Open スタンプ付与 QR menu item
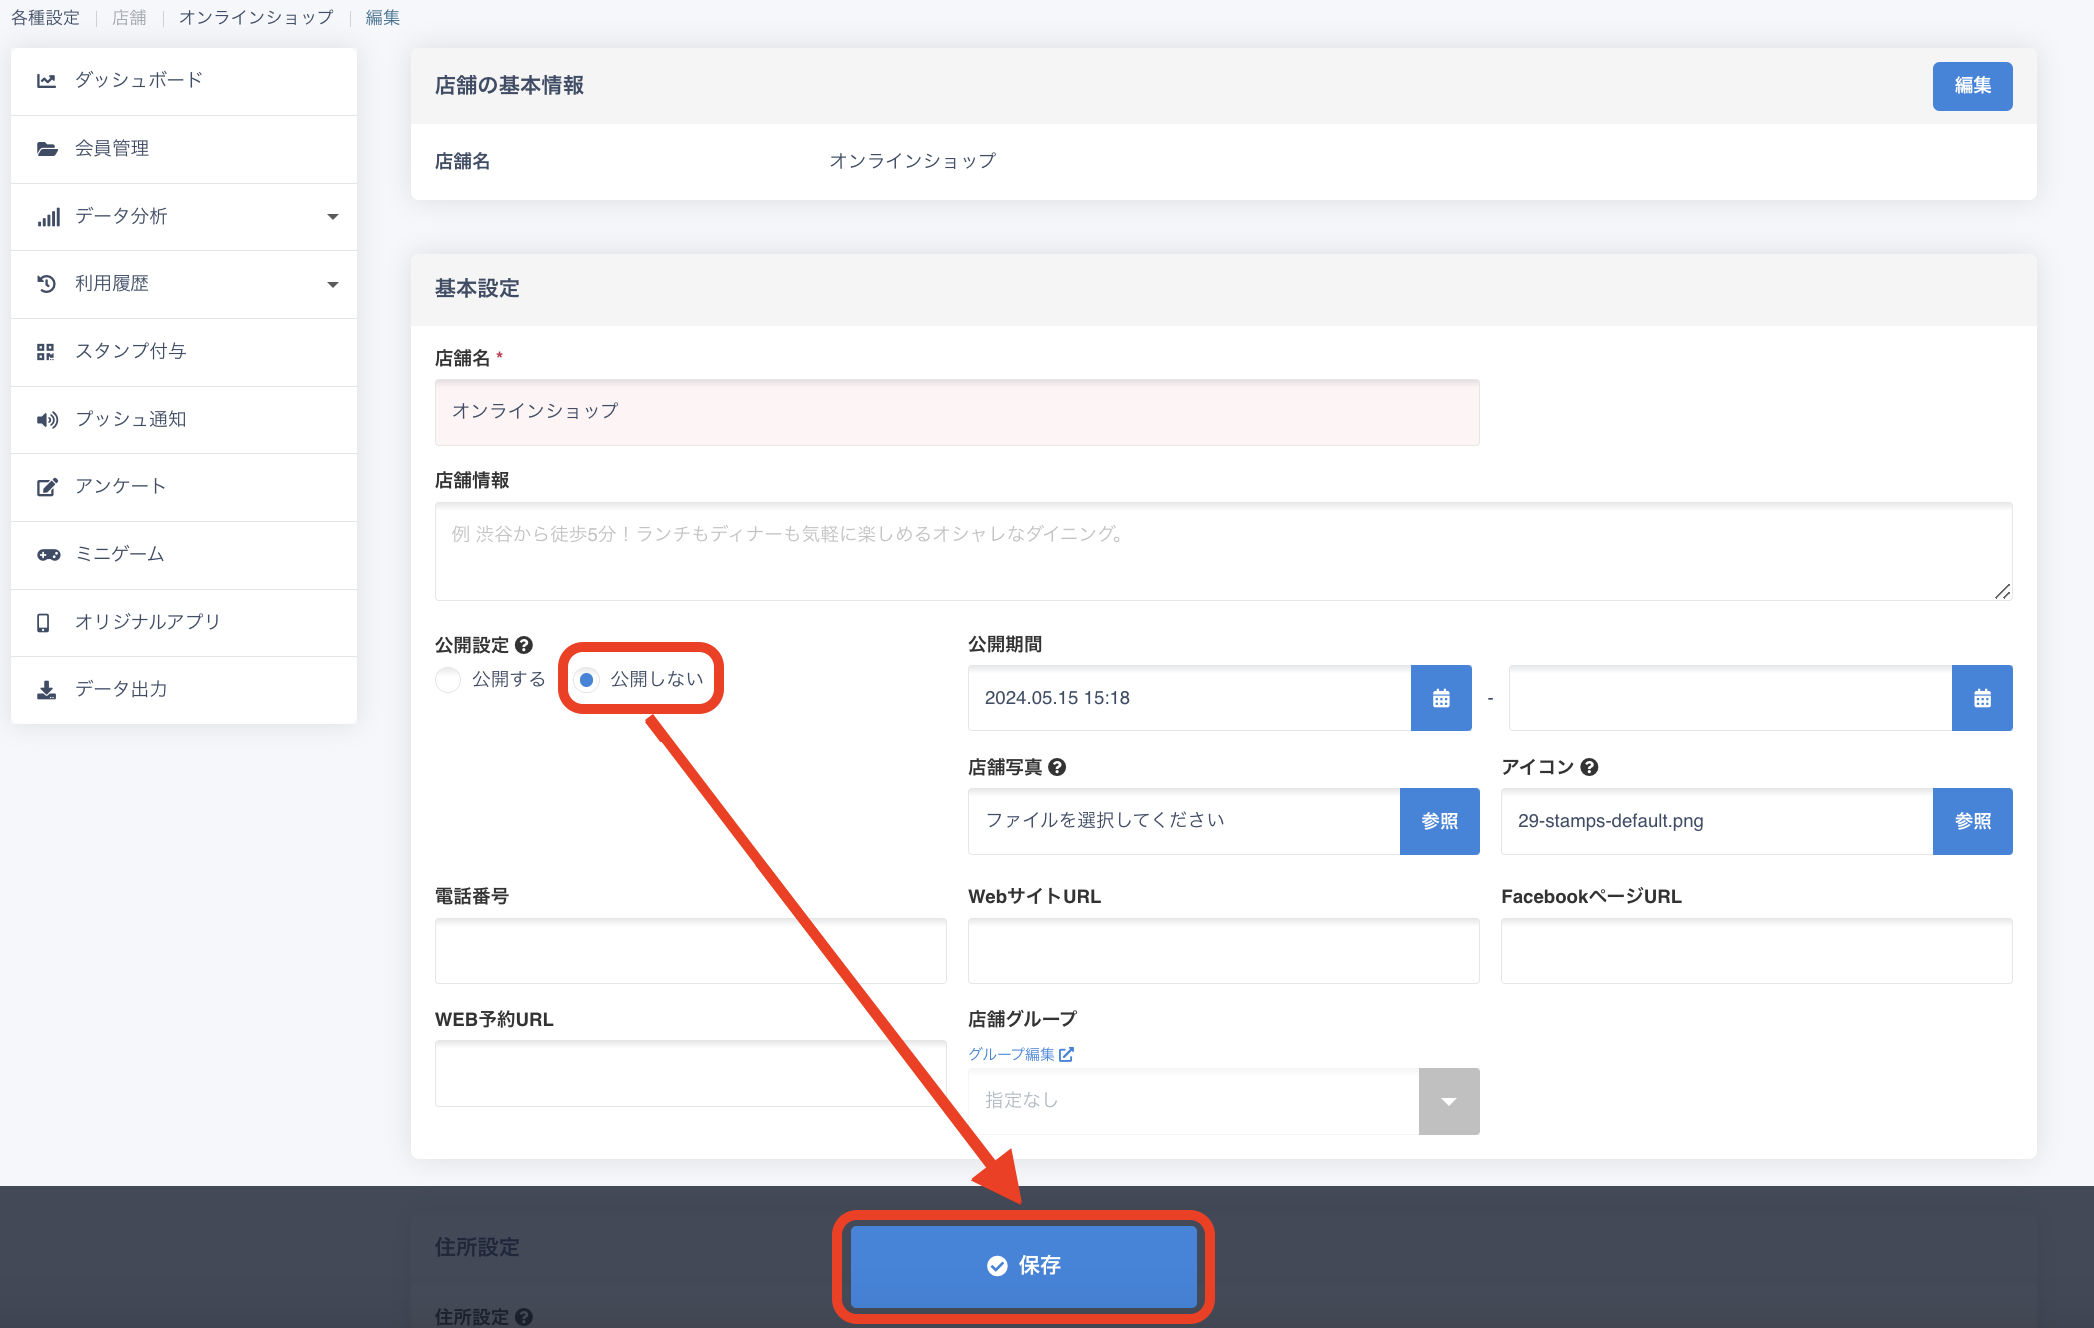 coord(130,351)
